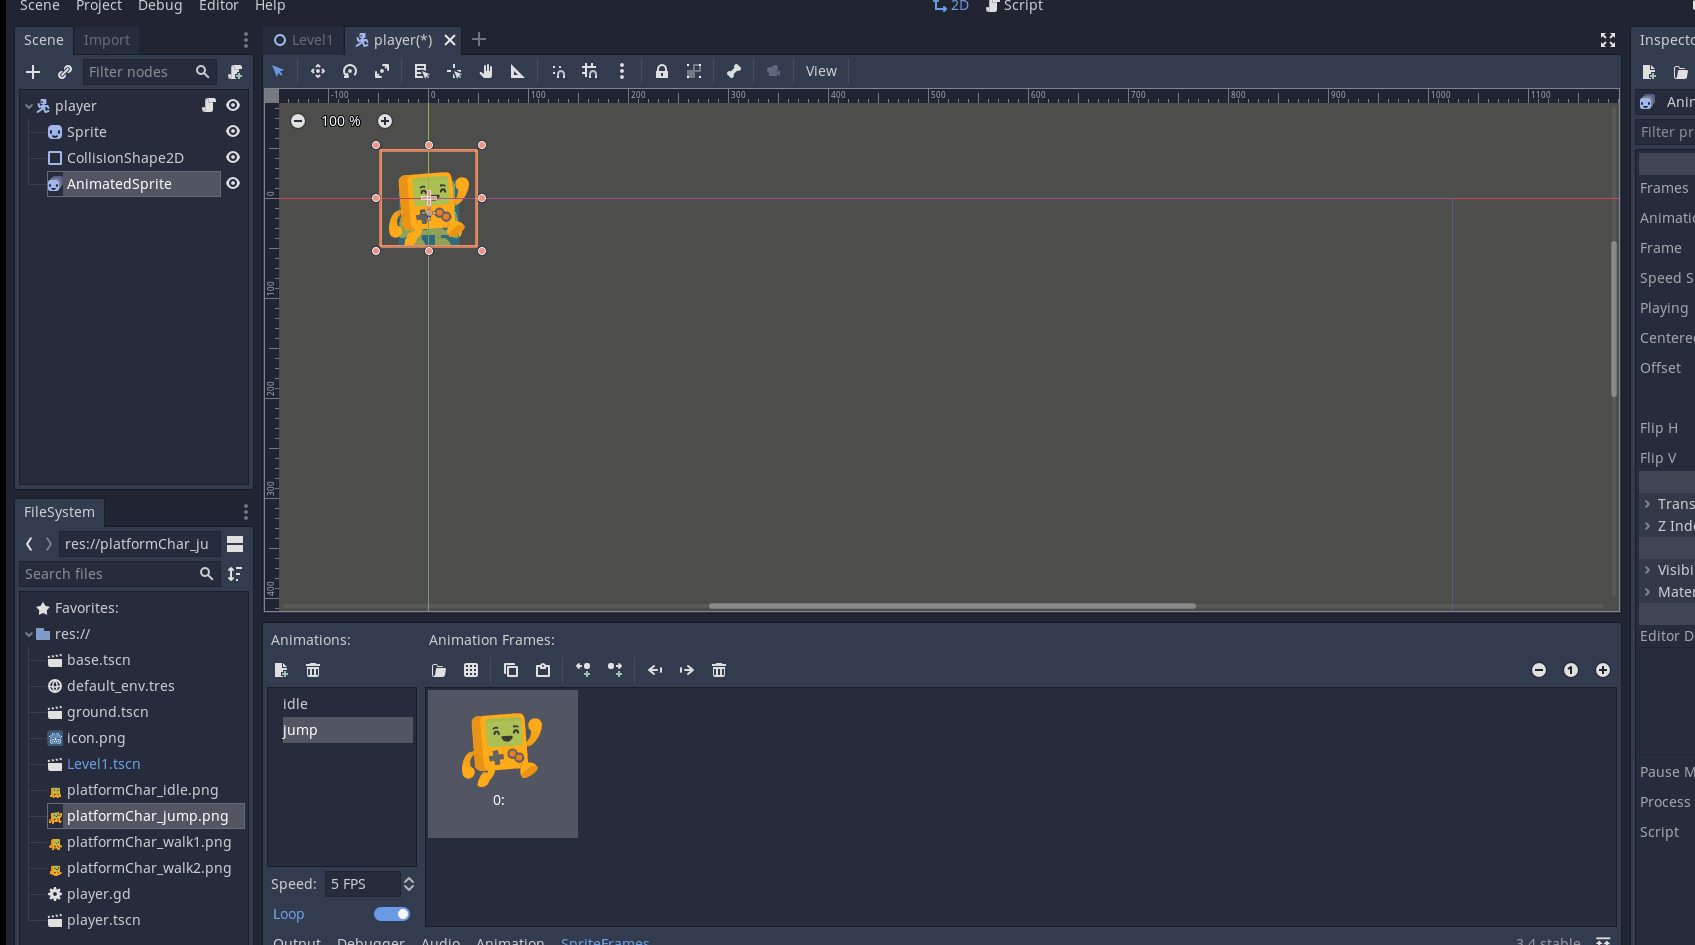
Task: Add a new node with plus icon
Action: click(x=33, y=72)
